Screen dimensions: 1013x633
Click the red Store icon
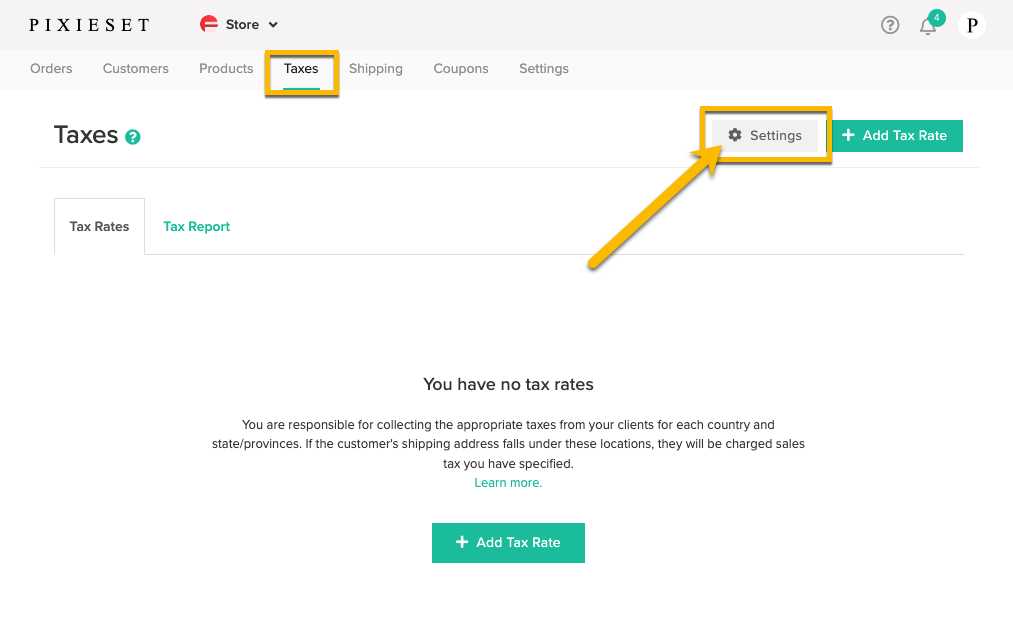point(209,25)
